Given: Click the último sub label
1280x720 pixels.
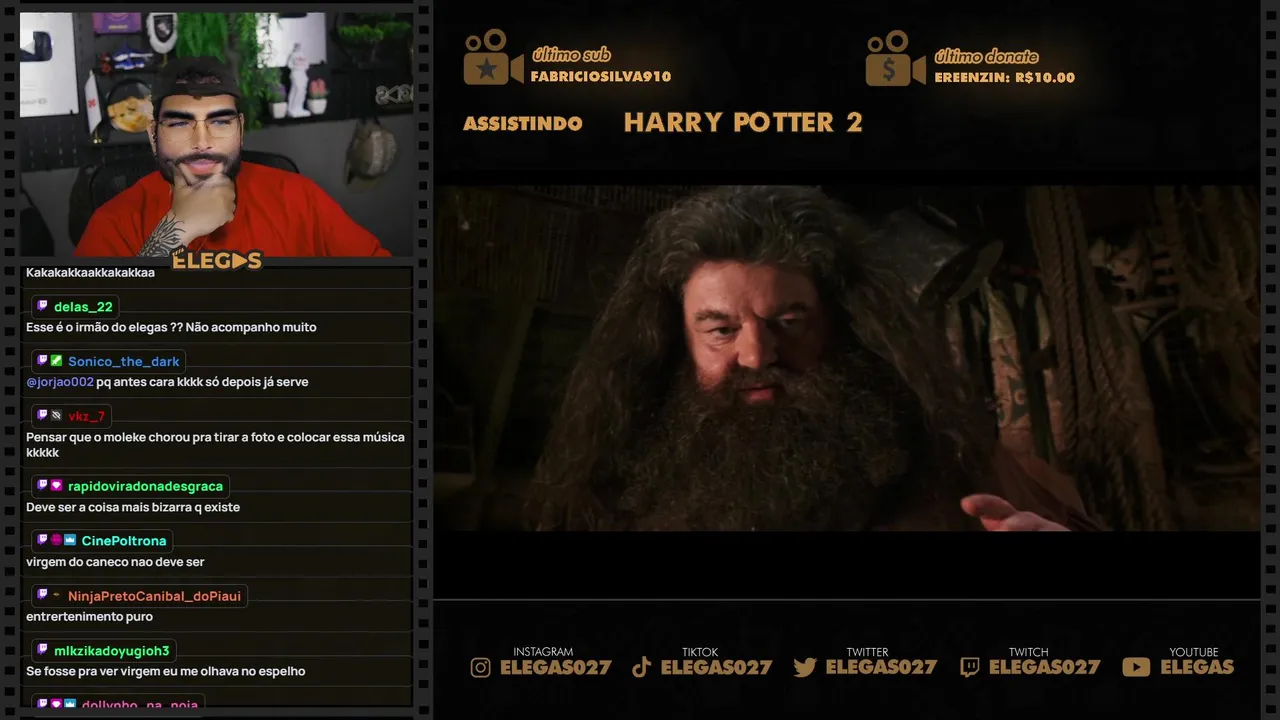Looking at the screenshot, I should click(571, 55).
